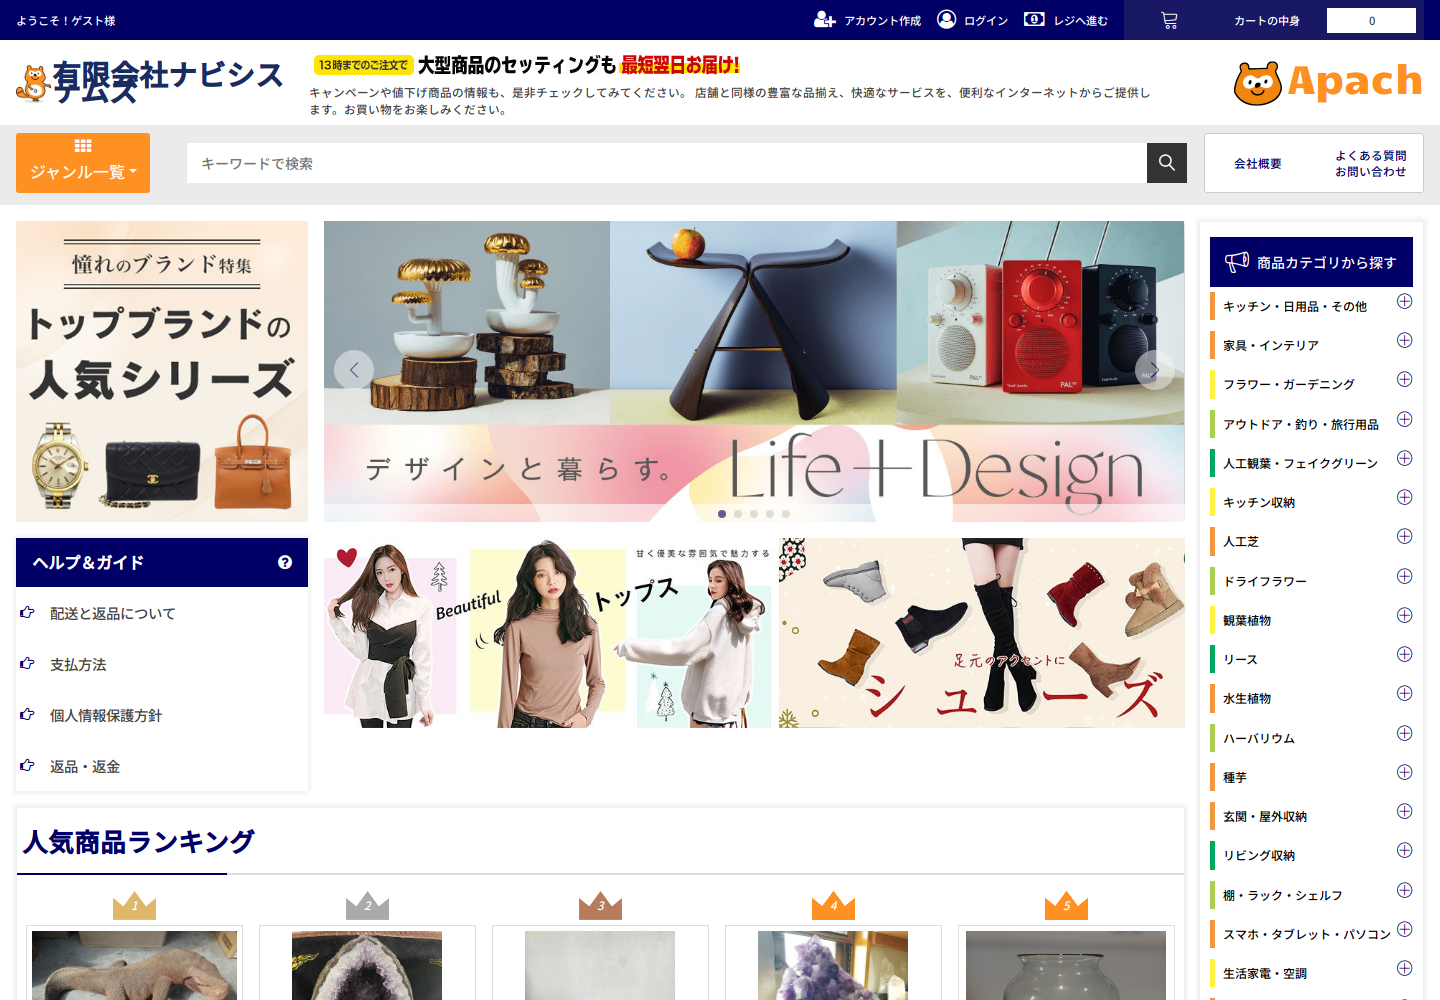The image size is (1440, 1000).
Task: Open the ジャンル一覧 dropdown
Action: click(83, 163)
